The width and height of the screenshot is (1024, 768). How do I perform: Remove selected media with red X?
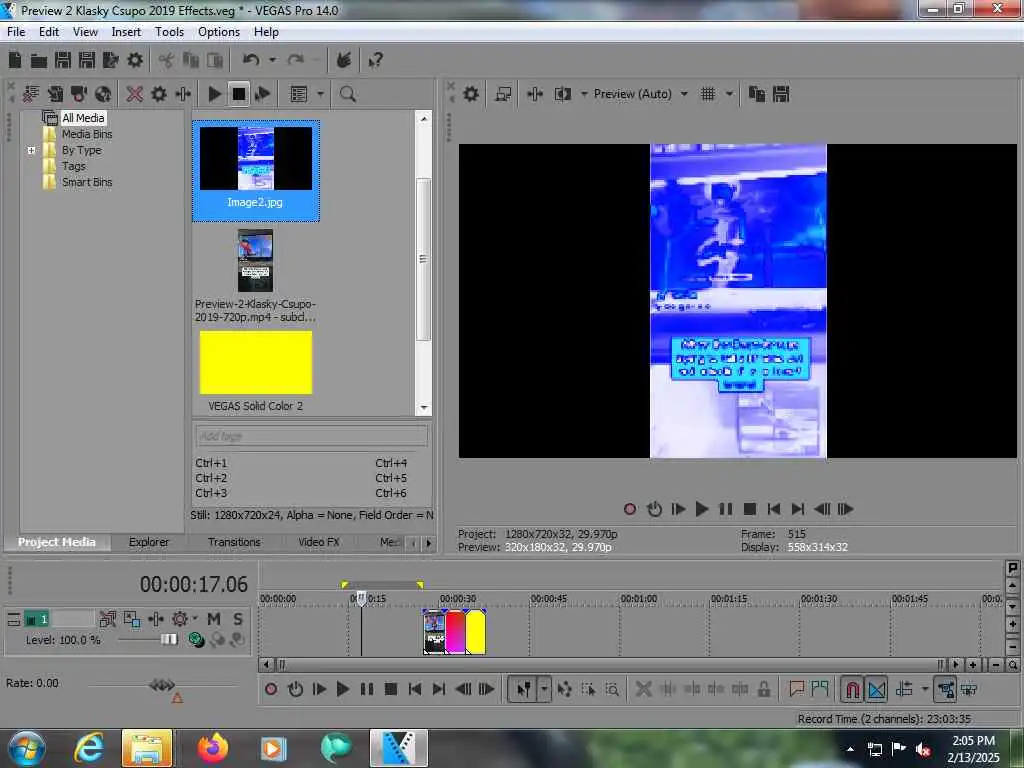pos(135,94)
